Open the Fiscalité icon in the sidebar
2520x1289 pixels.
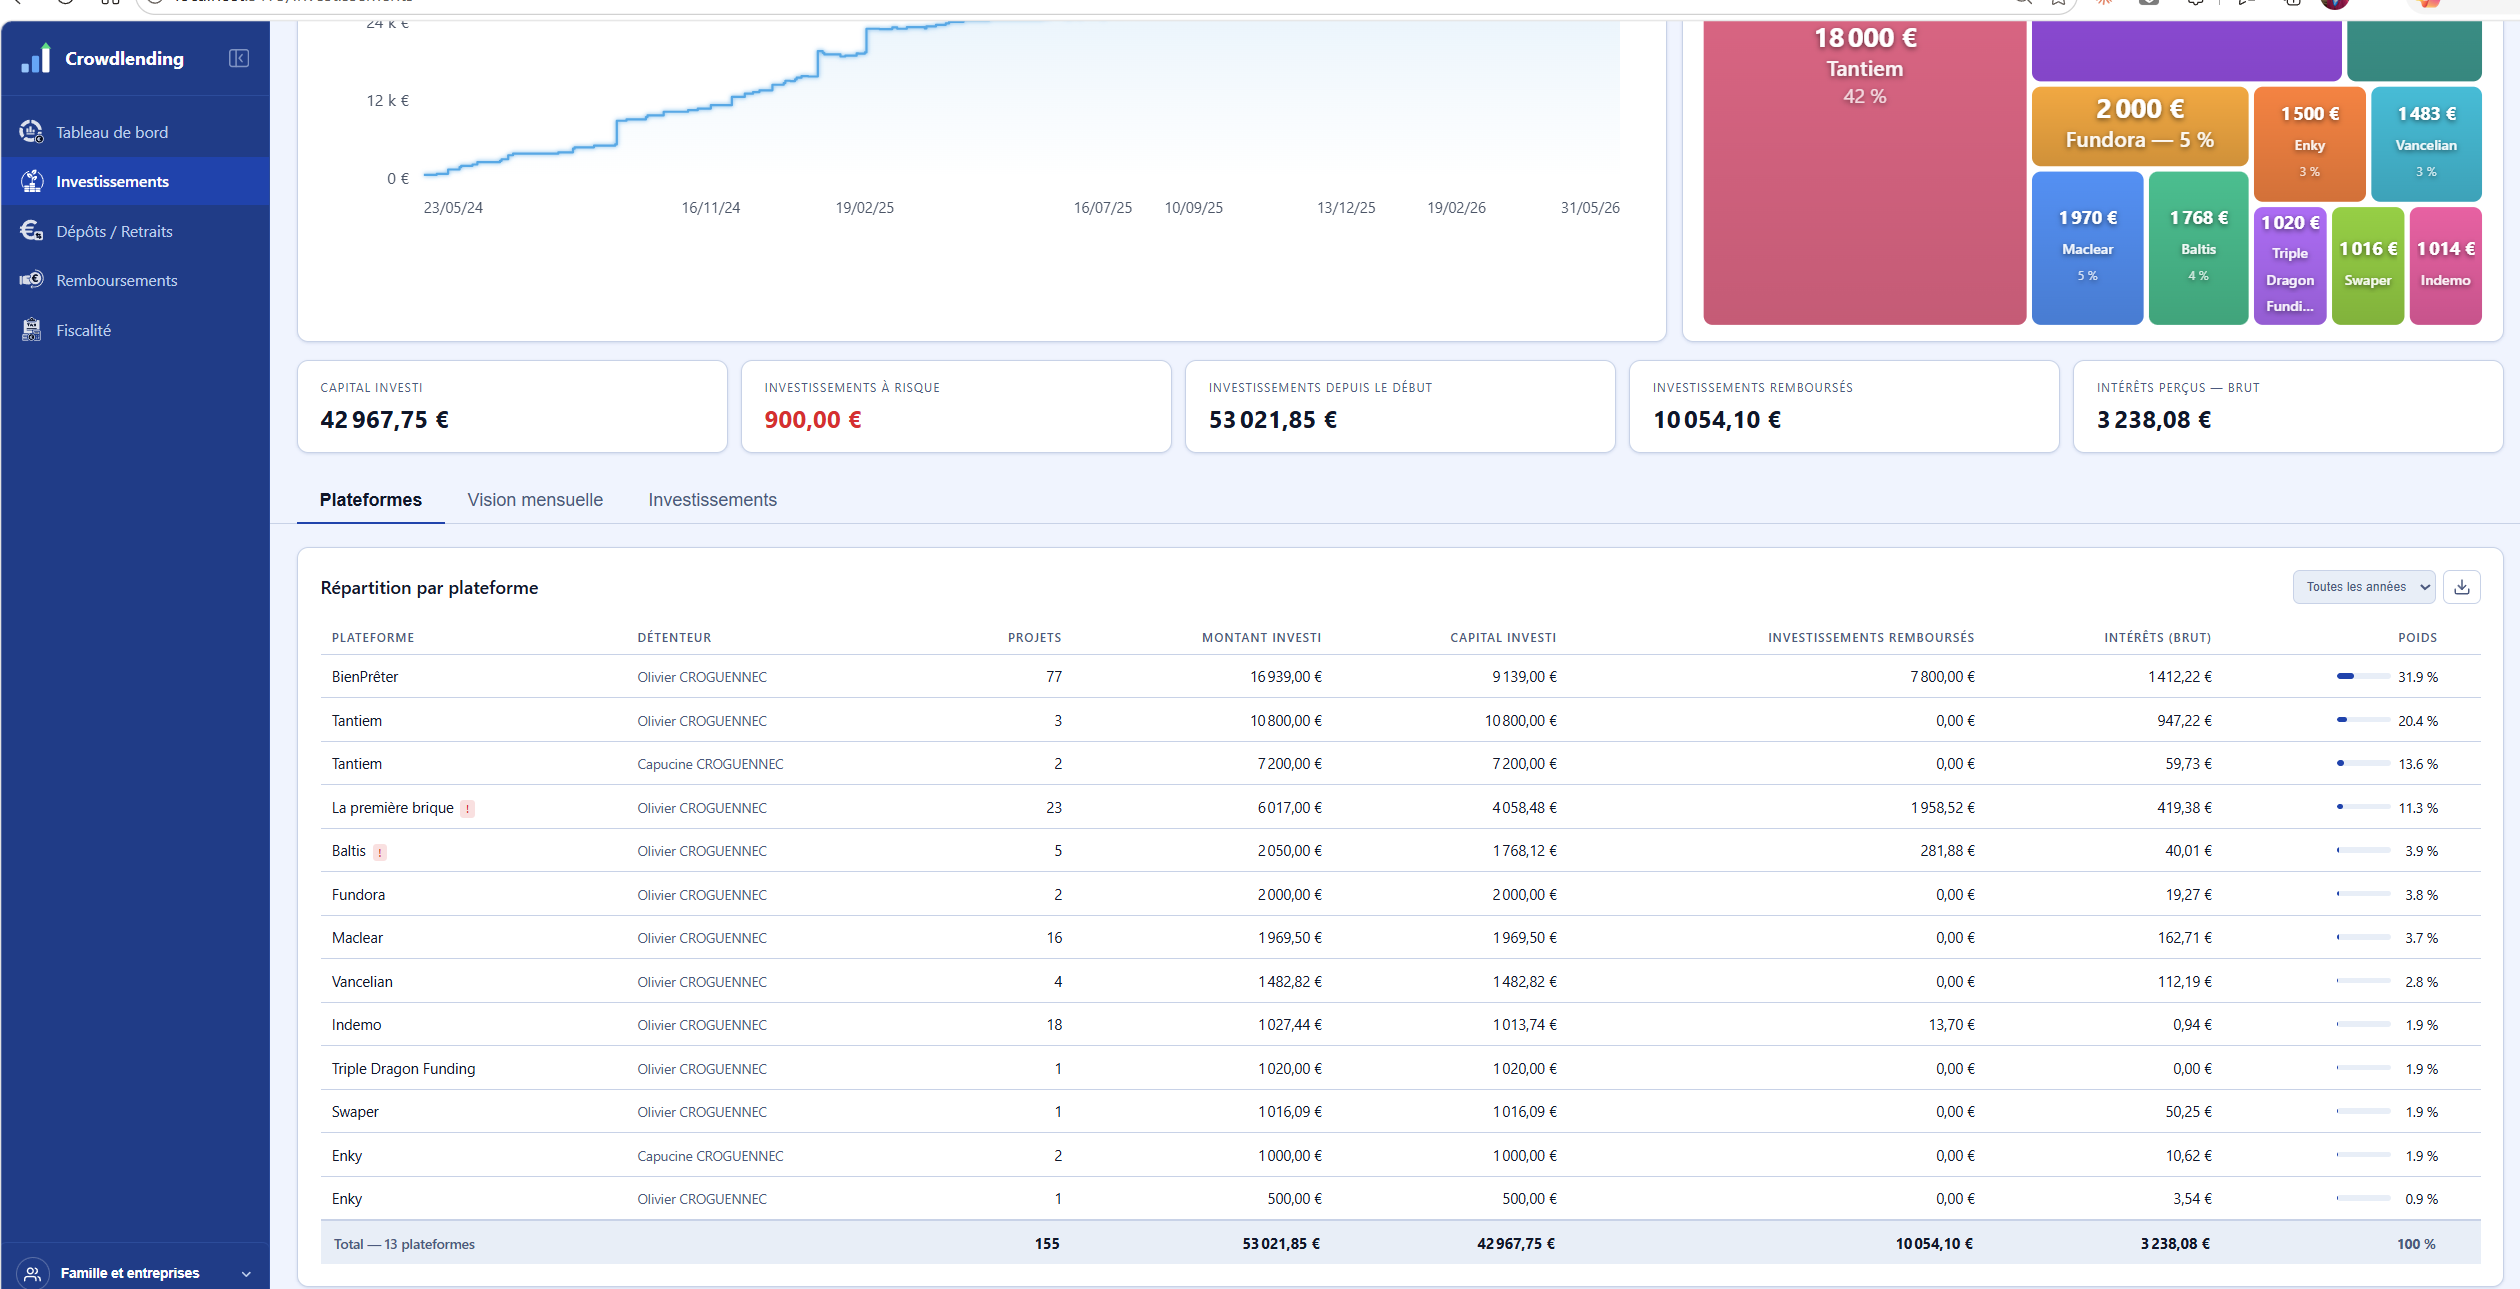(32, 330)
